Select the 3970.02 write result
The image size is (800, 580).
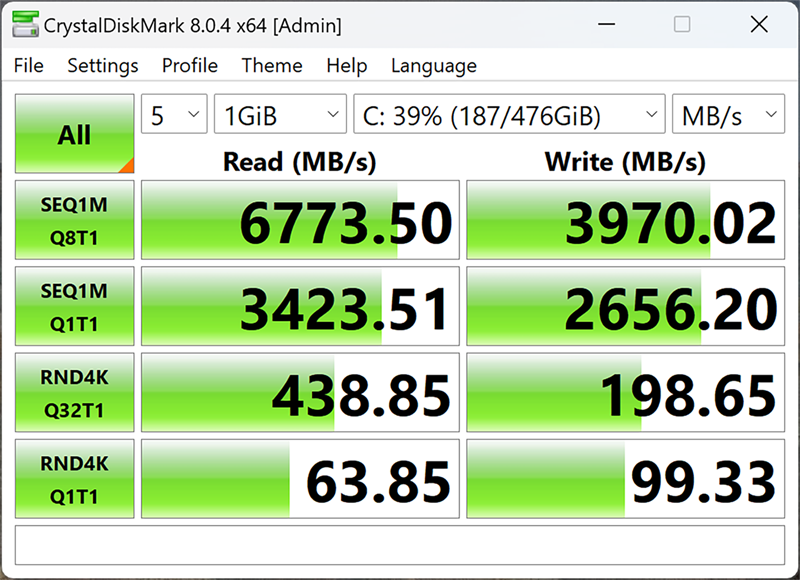(626, 220)
